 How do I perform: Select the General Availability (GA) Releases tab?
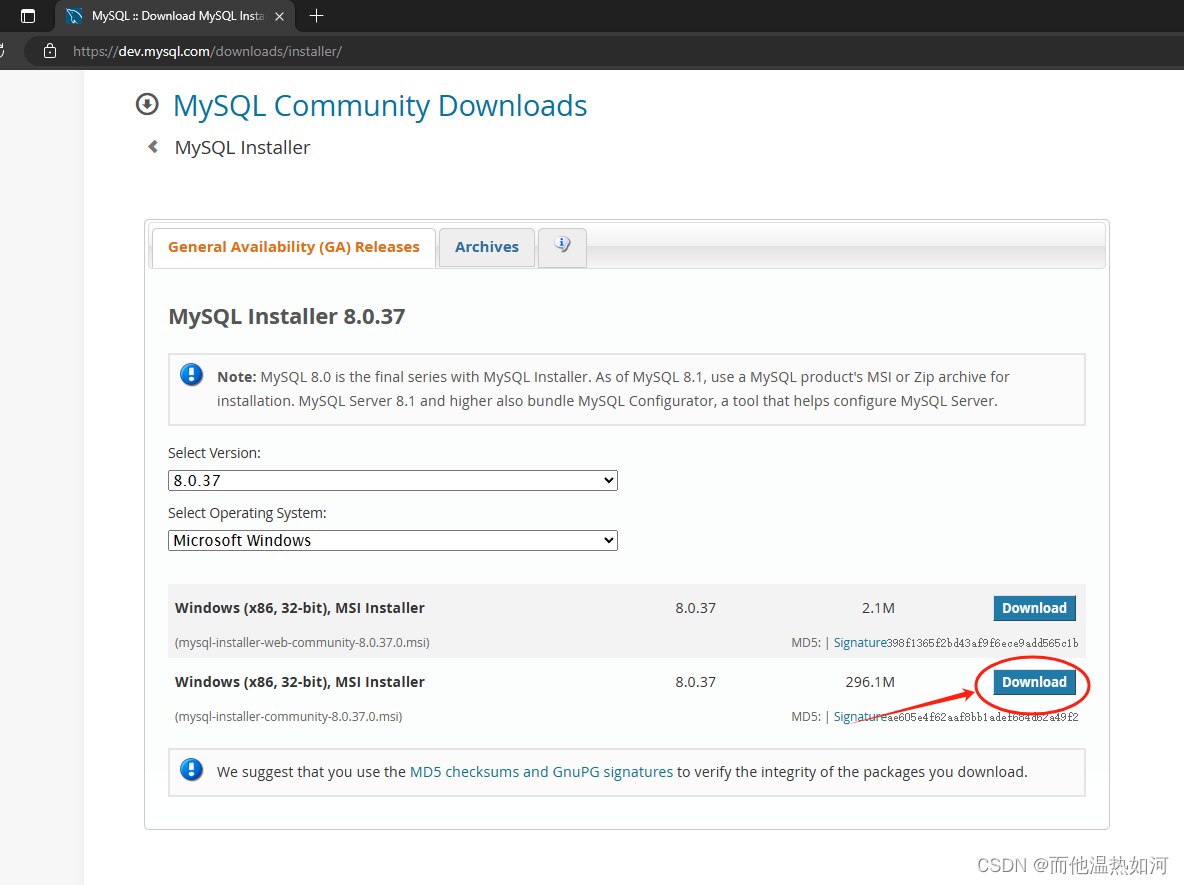(293, 247)
